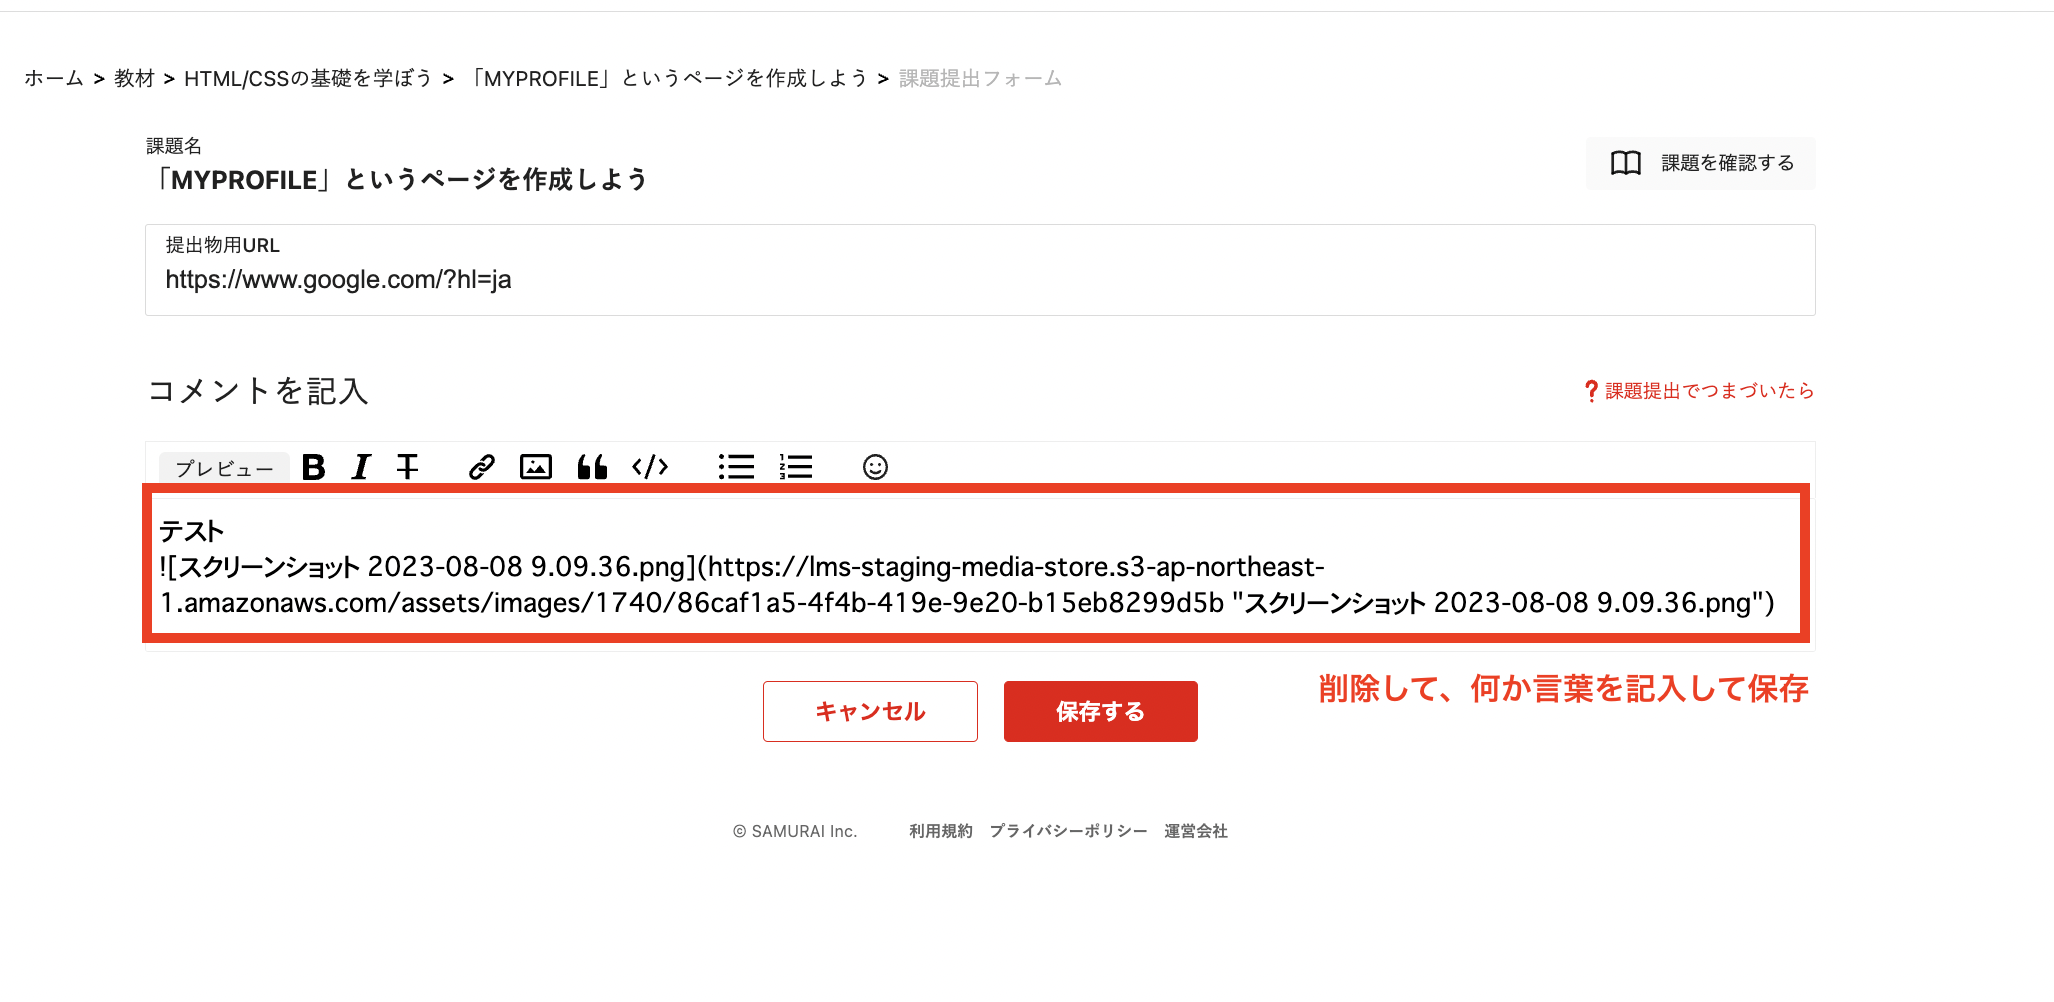Create a bullet list in the editor

736,466
